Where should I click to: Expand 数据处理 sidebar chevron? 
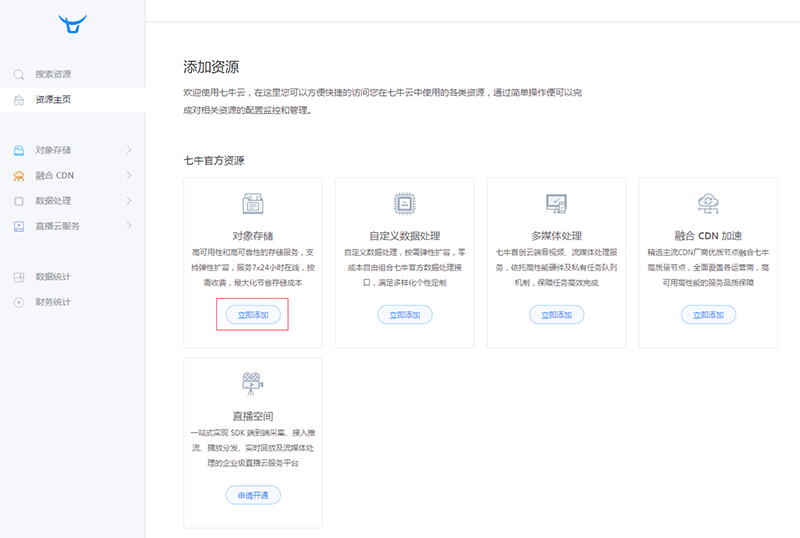129,201
